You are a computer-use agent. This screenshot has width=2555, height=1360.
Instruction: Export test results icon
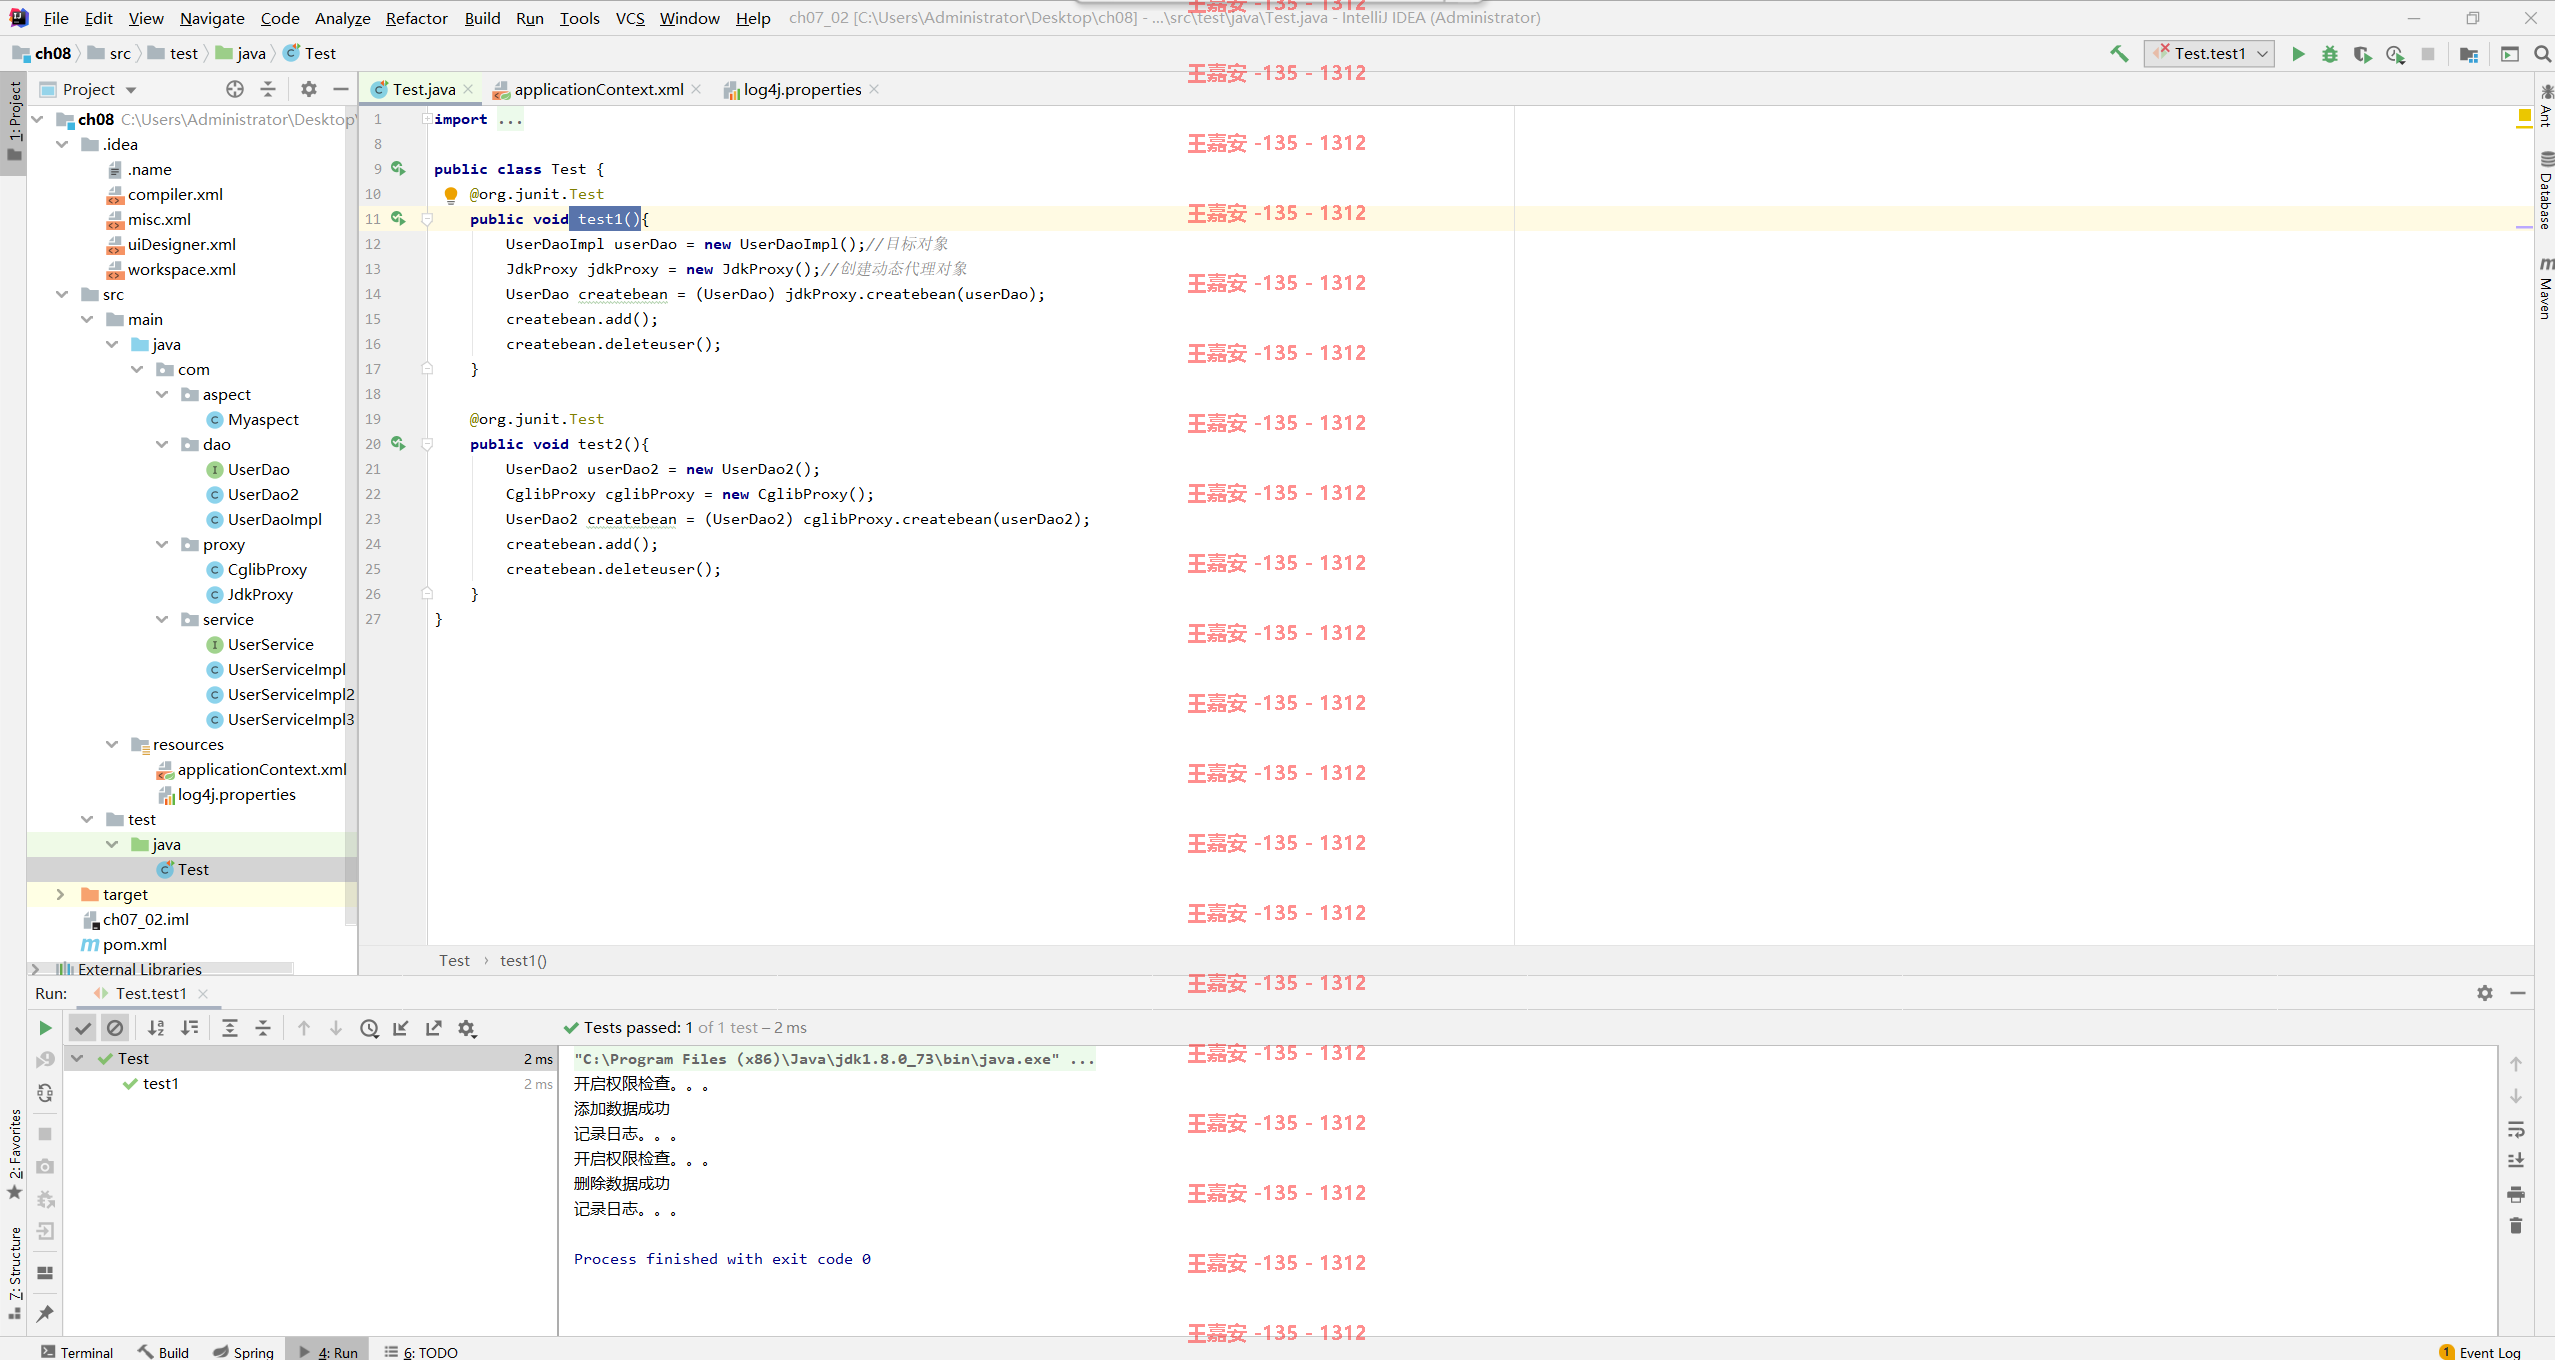point(433,1028)
